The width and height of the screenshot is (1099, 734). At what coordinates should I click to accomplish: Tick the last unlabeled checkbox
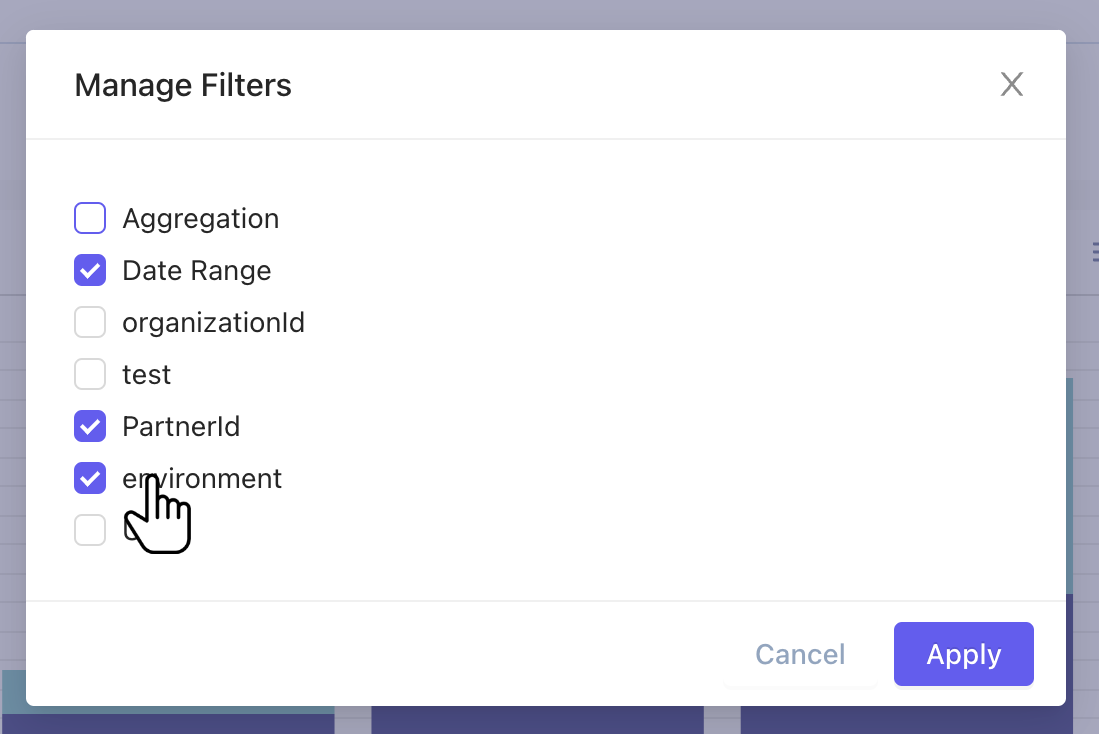tap(90, 530)
